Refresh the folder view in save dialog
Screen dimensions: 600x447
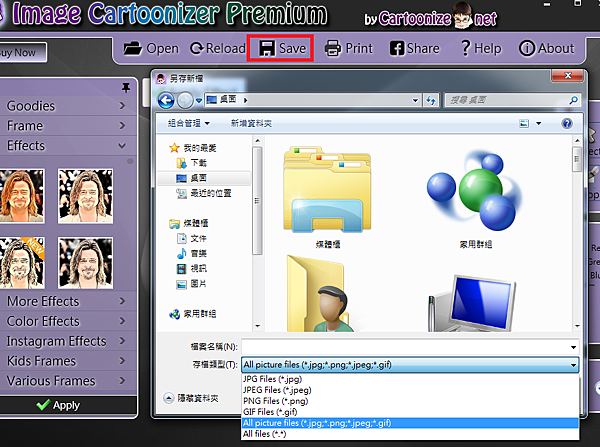coord(431,101)
